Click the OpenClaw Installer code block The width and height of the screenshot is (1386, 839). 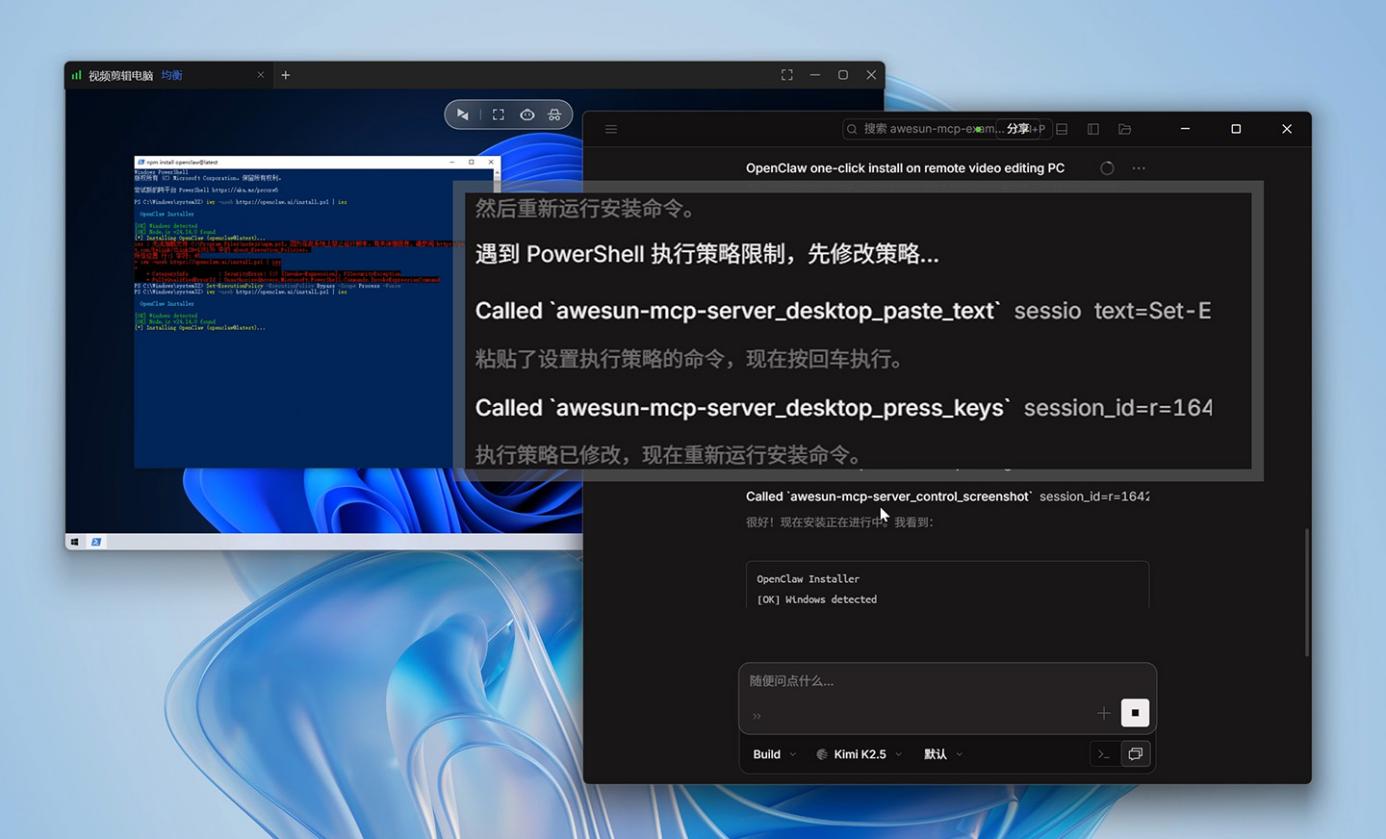pos(947,585)
